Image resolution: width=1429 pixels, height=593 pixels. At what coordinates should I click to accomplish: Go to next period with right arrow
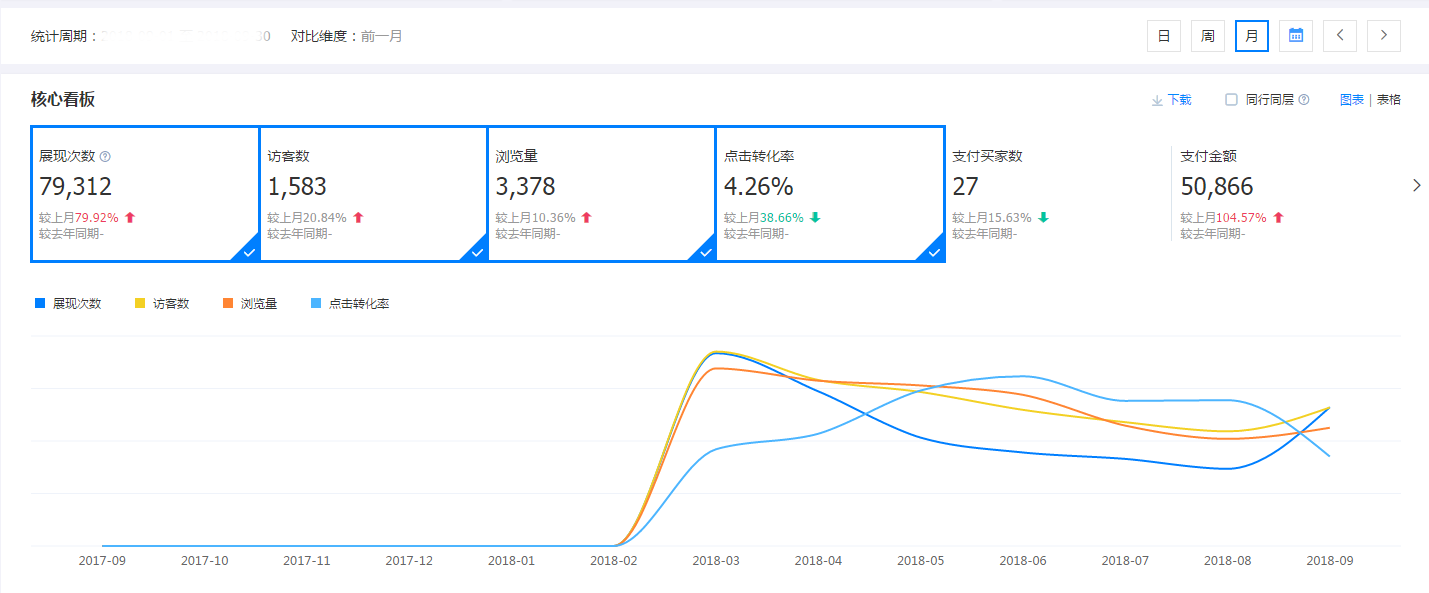point(1383,35)
